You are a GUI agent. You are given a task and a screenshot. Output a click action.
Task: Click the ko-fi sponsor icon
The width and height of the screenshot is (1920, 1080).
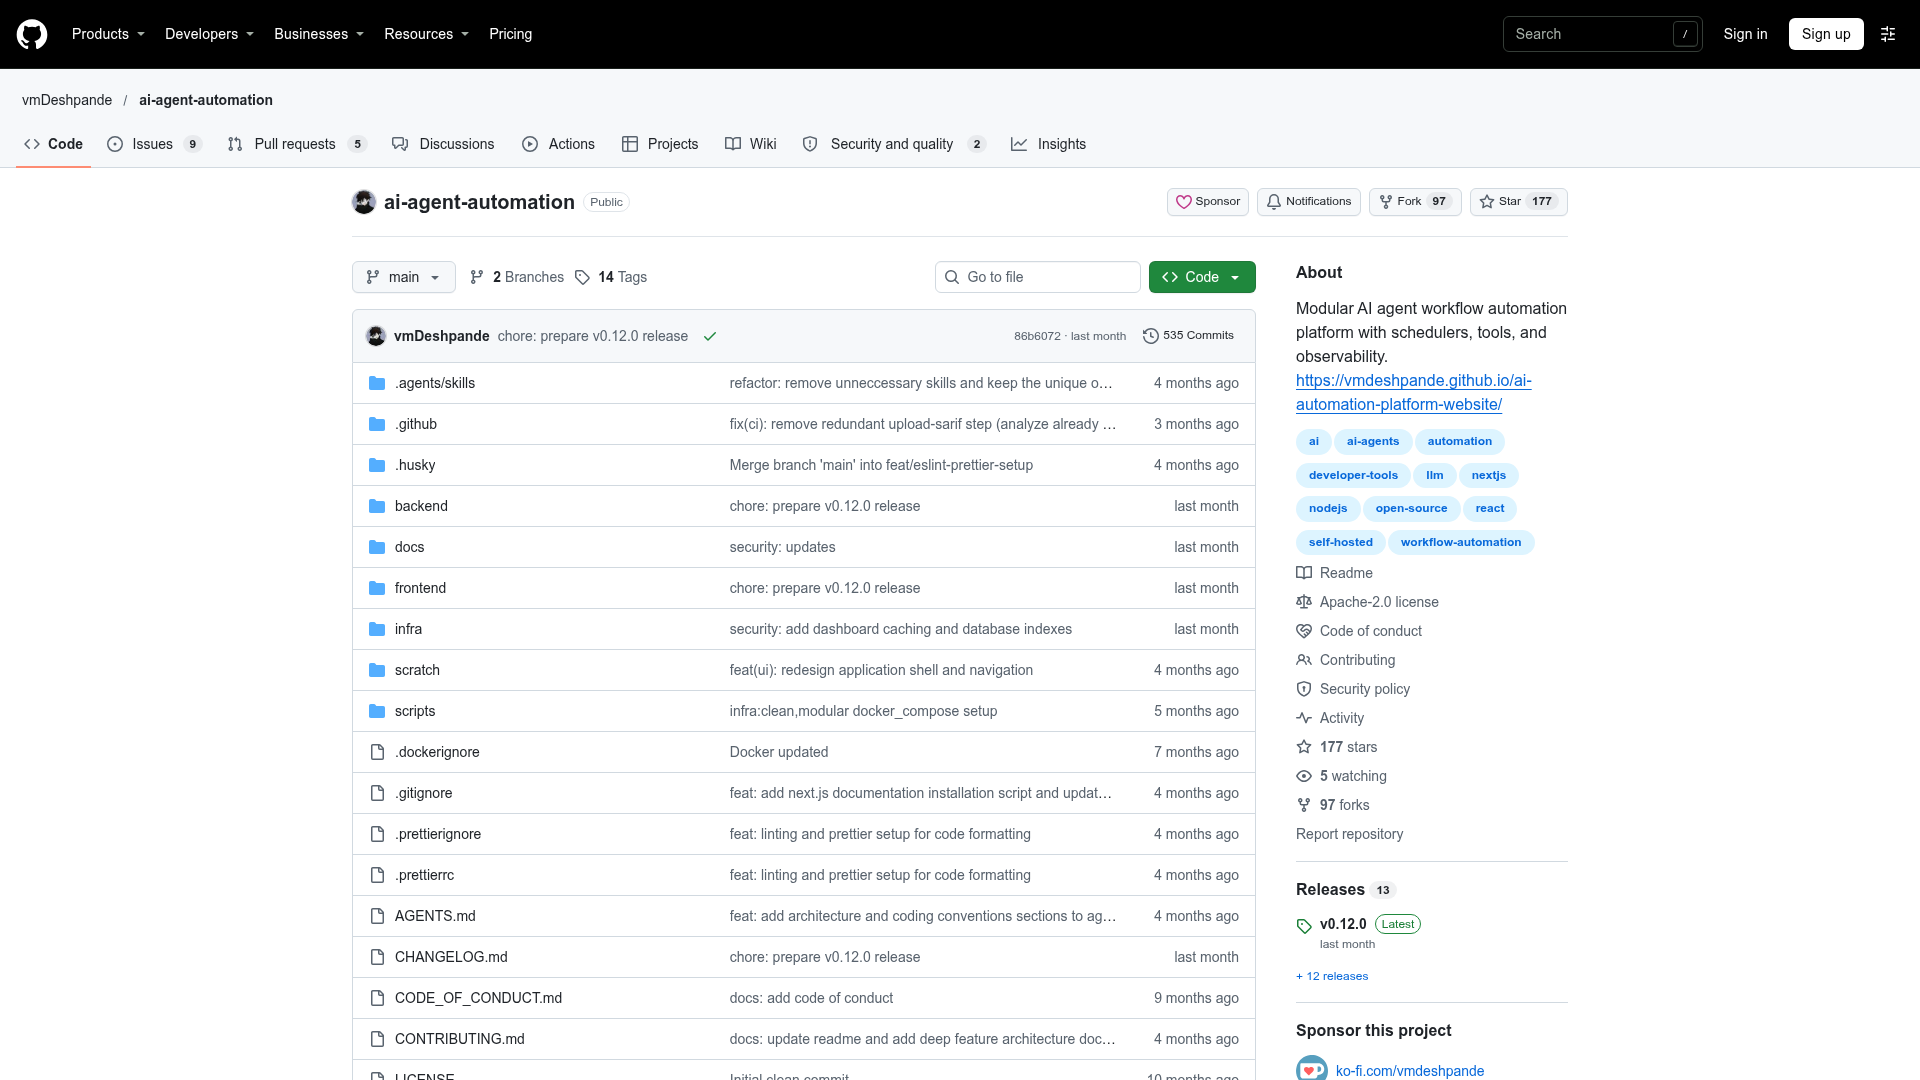point(1312,1070)
